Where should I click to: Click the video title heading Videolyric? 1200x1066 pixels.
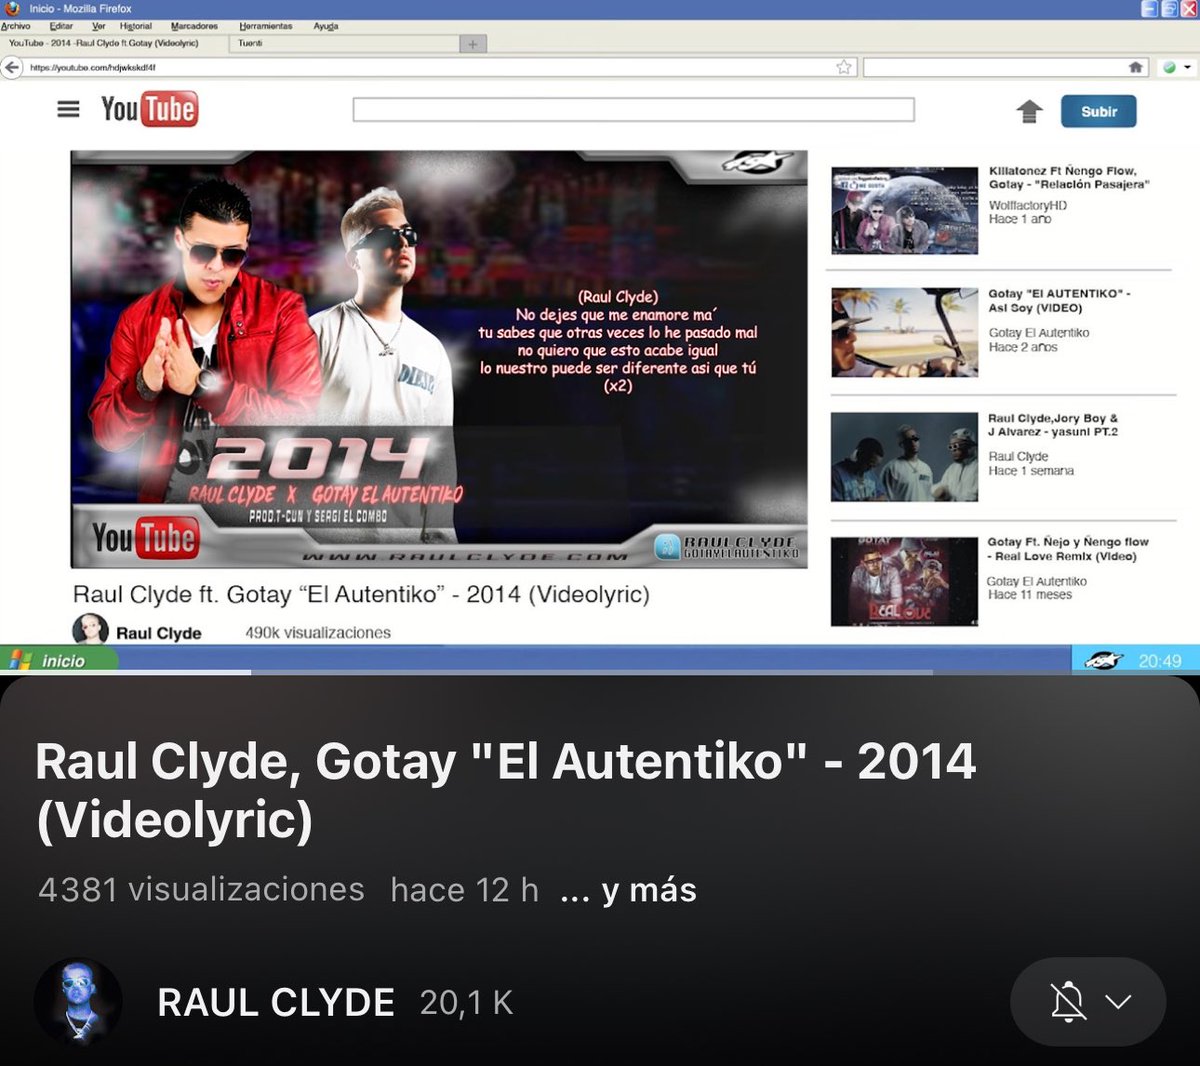(x=505, y=791)
